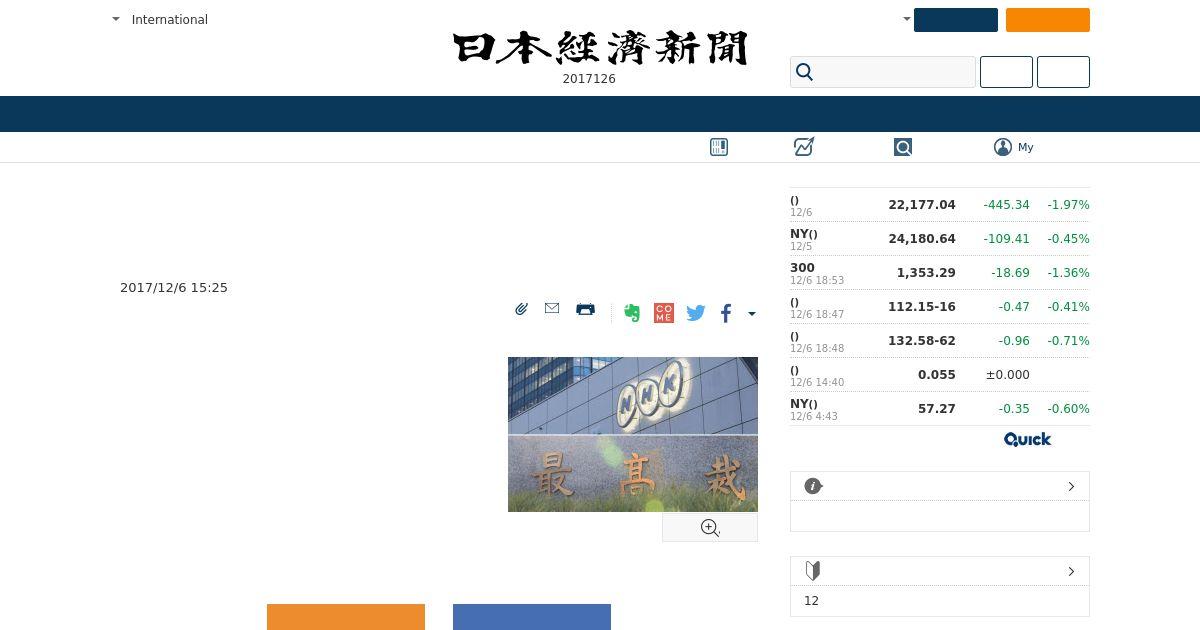1200x630 pixels.
Task: Click the NY crude value 57.27
Action: click(x=937, y=409)
